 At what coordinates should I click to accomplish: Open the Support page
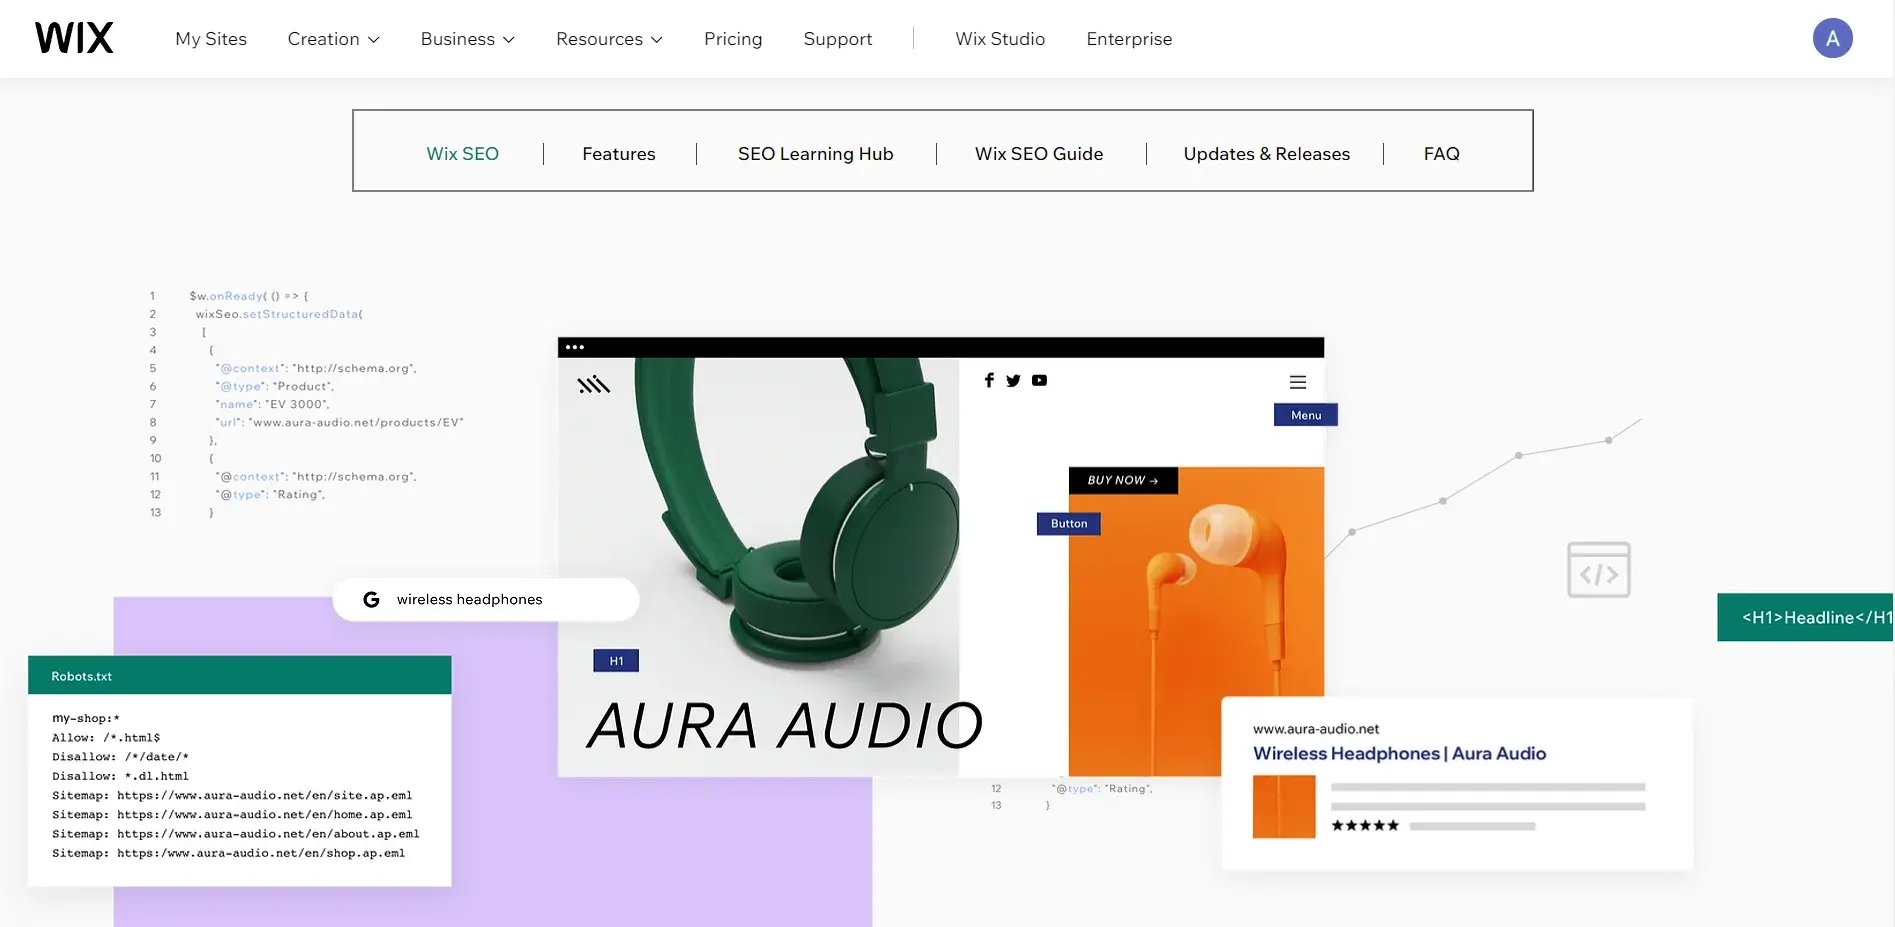pos(838,39)
